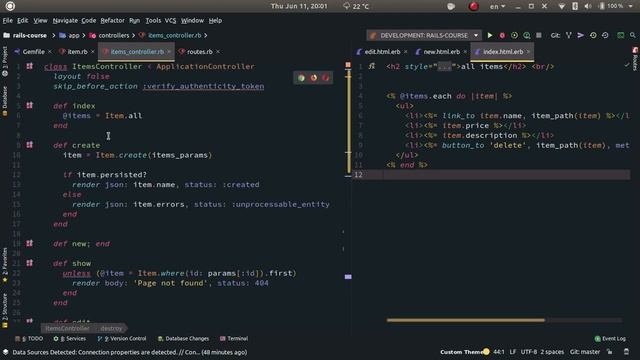
Task: Click breadcrumb chevron after items_controller.rb
Action: (x=206, y=36)
